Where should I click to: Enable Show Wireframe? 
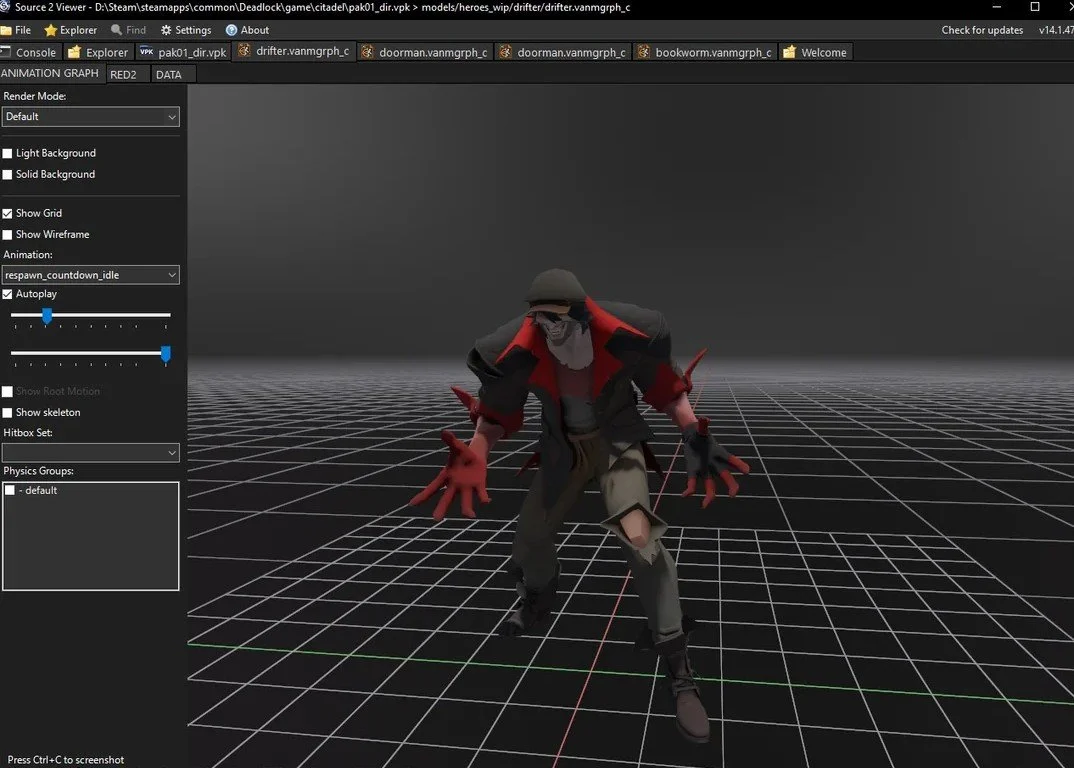tap(8, 235)
